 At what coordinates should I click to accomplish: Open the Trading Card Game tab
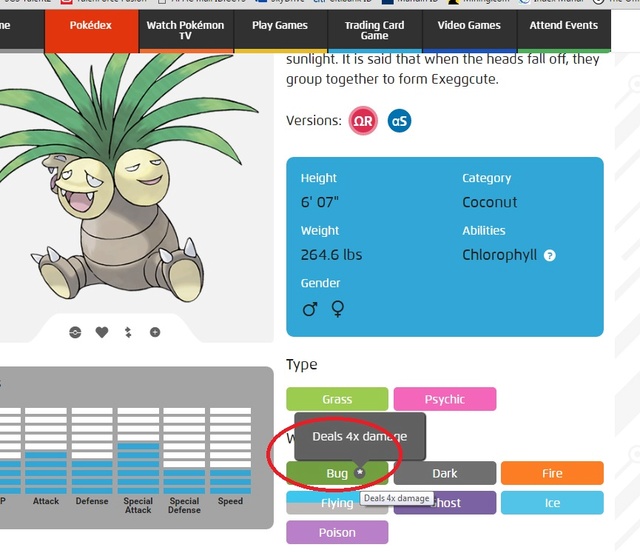[x=375, y=31]
